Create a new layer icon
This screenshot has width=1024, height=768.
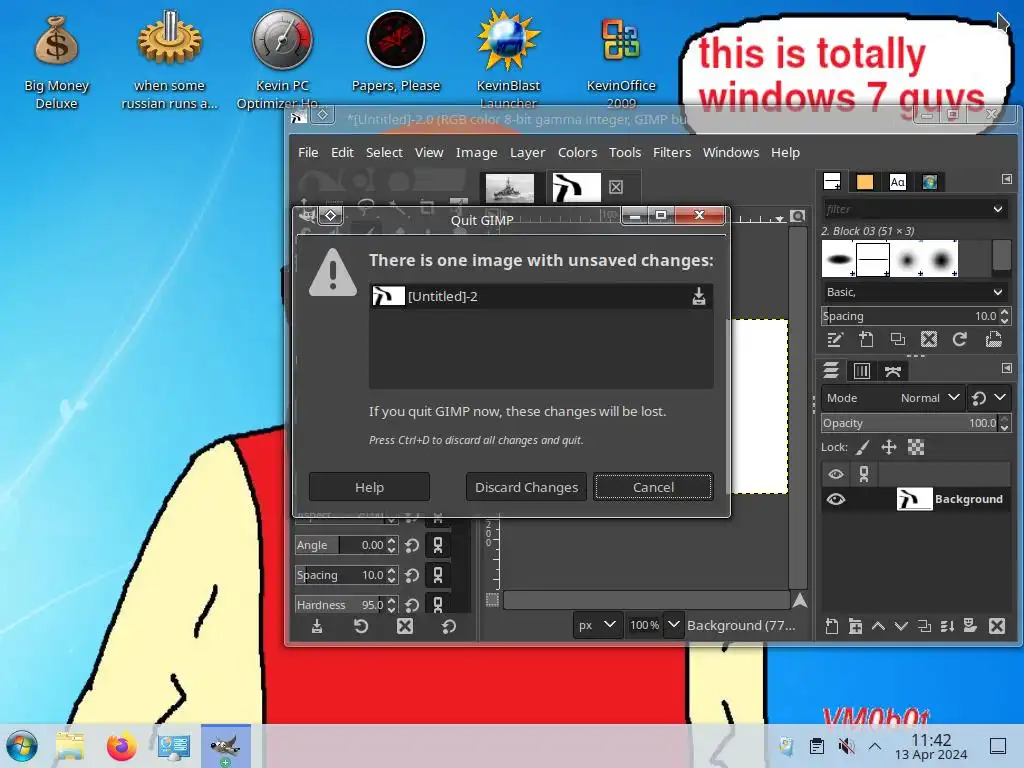point(831,626)
